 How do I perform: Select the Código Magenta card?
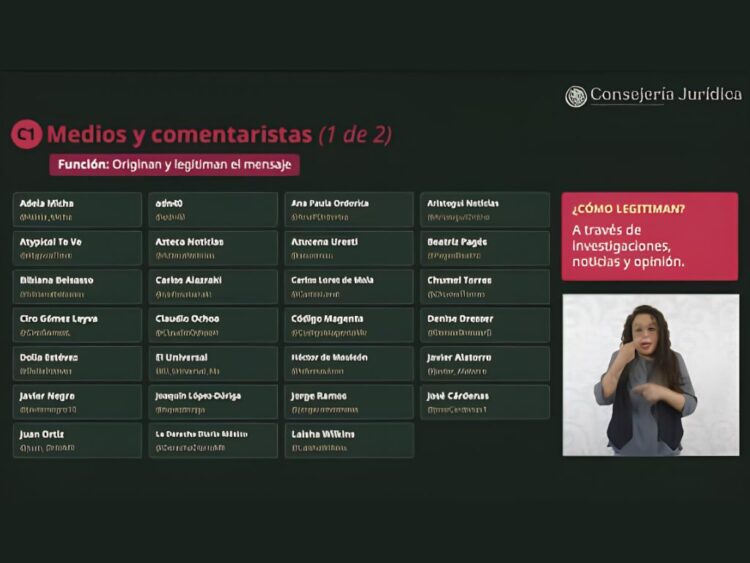(x=349, y=325)
